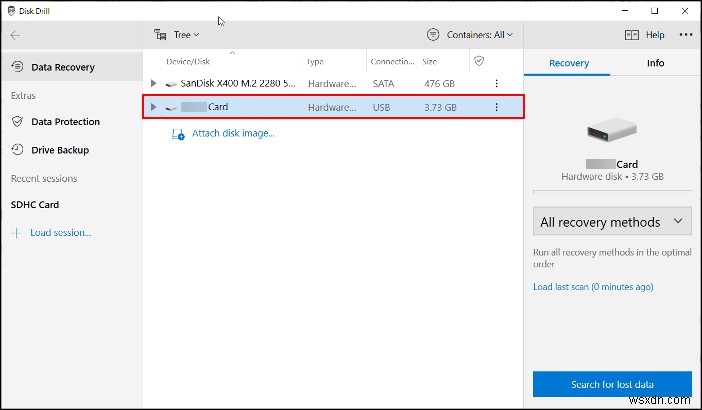Screen dimensions: 702x410
Task: Open the Tree view dropdown
Action: 186,35
